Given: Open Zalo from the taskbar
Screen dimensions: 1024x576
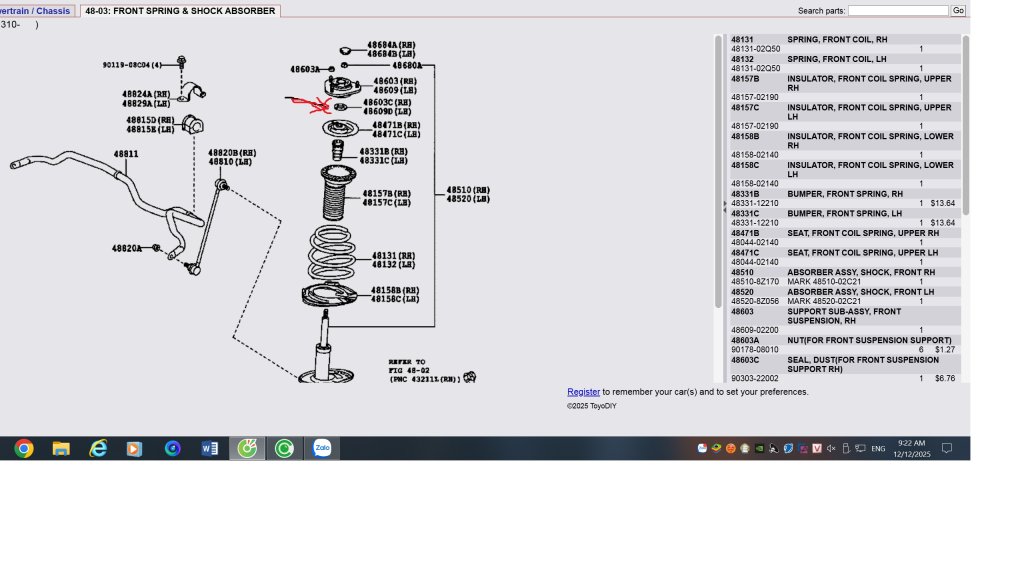Looking at the screenshot, I should pos(322,449).
